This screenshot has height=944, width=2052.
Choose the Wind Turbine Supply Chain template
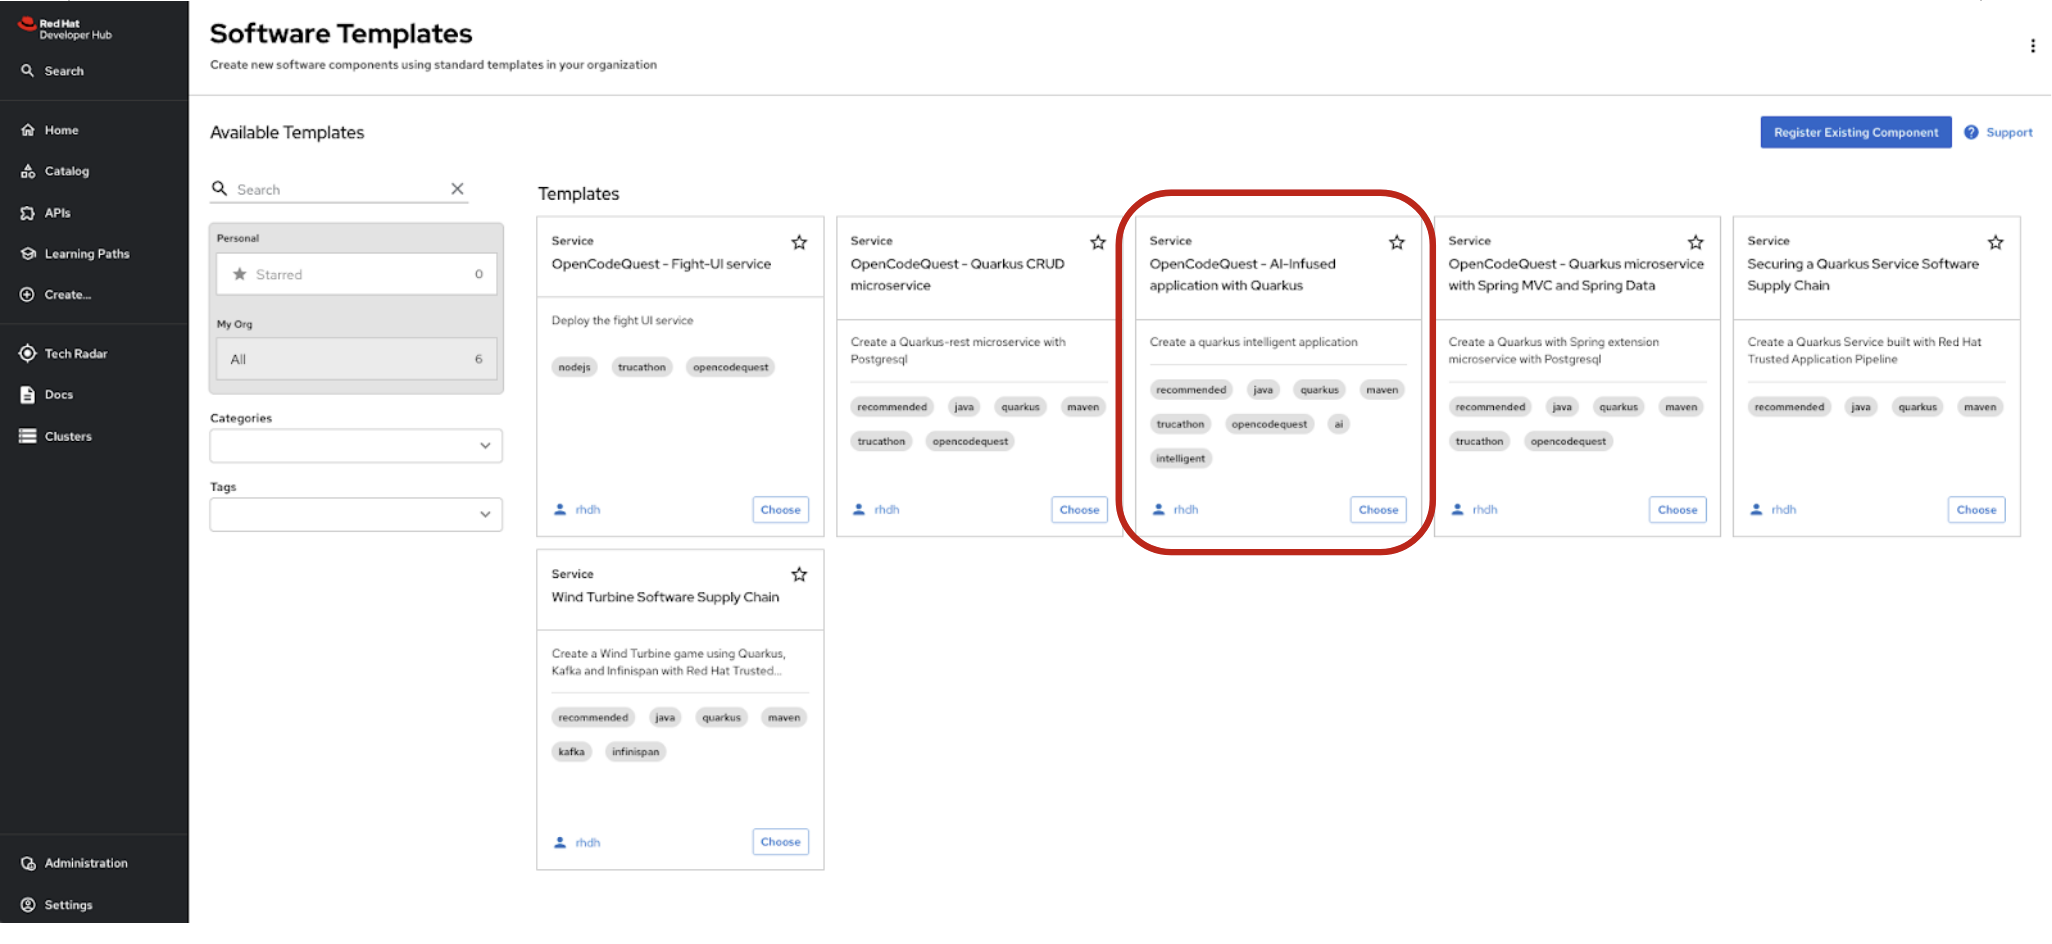pos(780,842)
